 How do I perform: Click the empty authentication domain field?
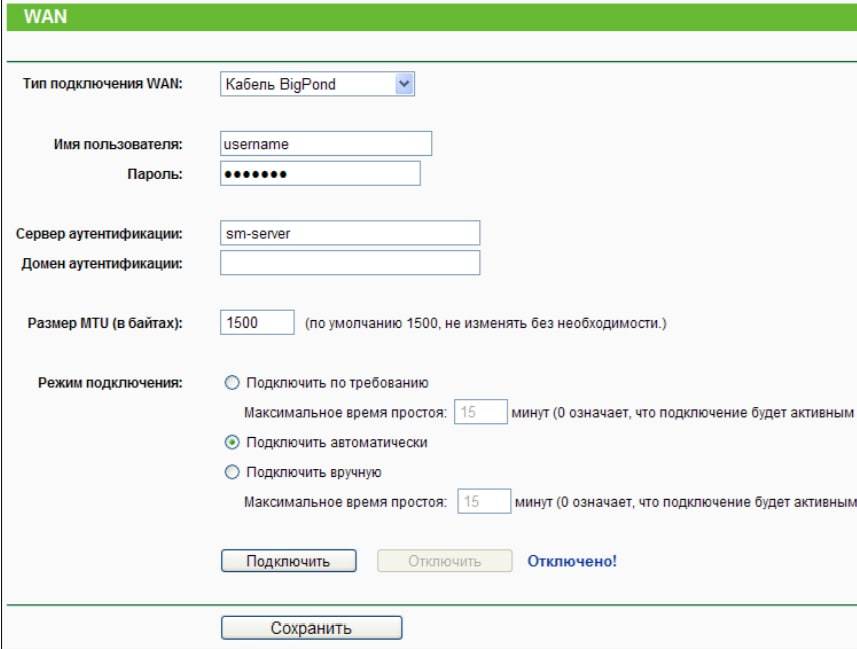point(350,263)
